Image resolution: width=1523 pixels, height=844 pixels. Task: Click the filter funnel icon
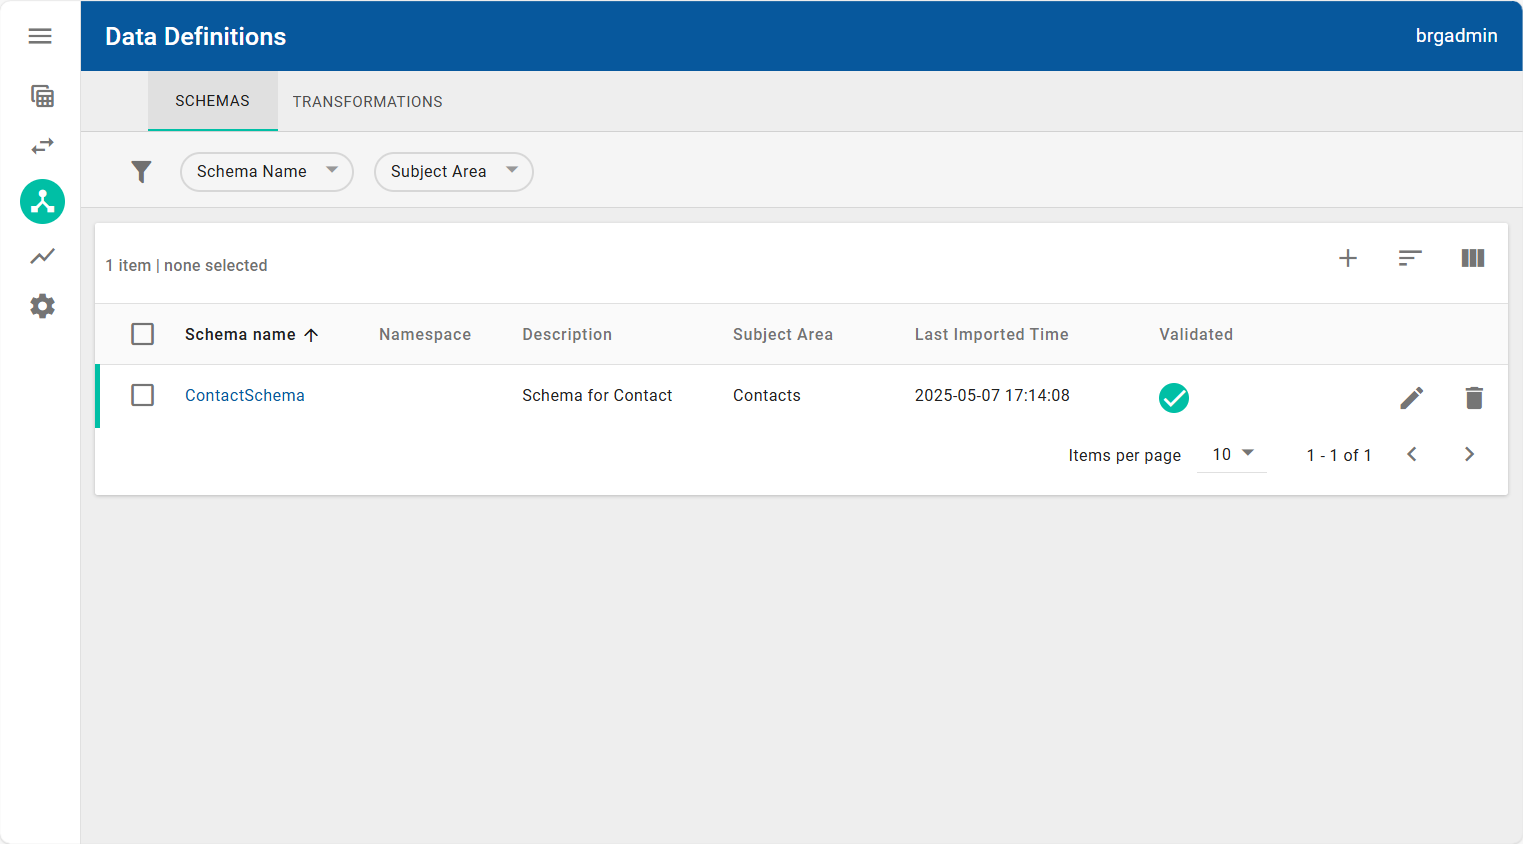click(x=141, y=172)
